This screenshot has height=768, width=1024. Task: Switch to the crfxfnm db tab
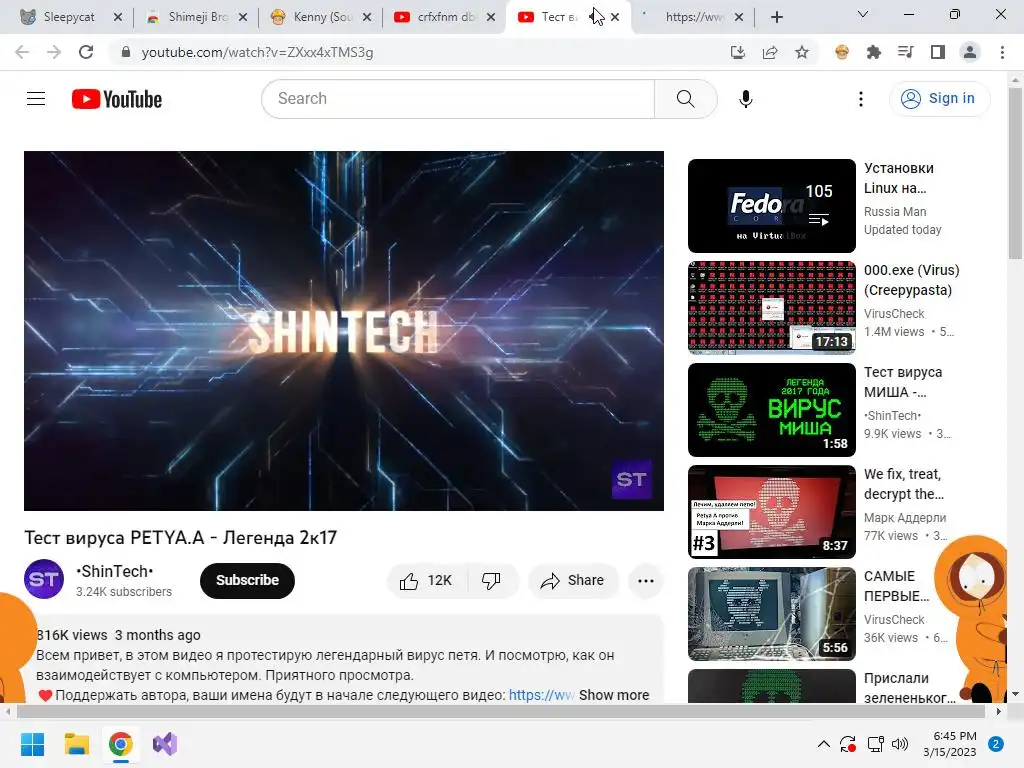(x=445, y=17)
